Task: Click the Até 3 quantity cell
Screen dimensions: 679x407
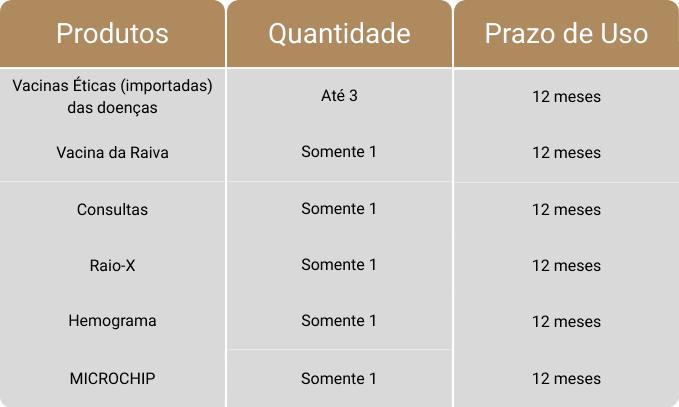Action: tap(339, 96)
